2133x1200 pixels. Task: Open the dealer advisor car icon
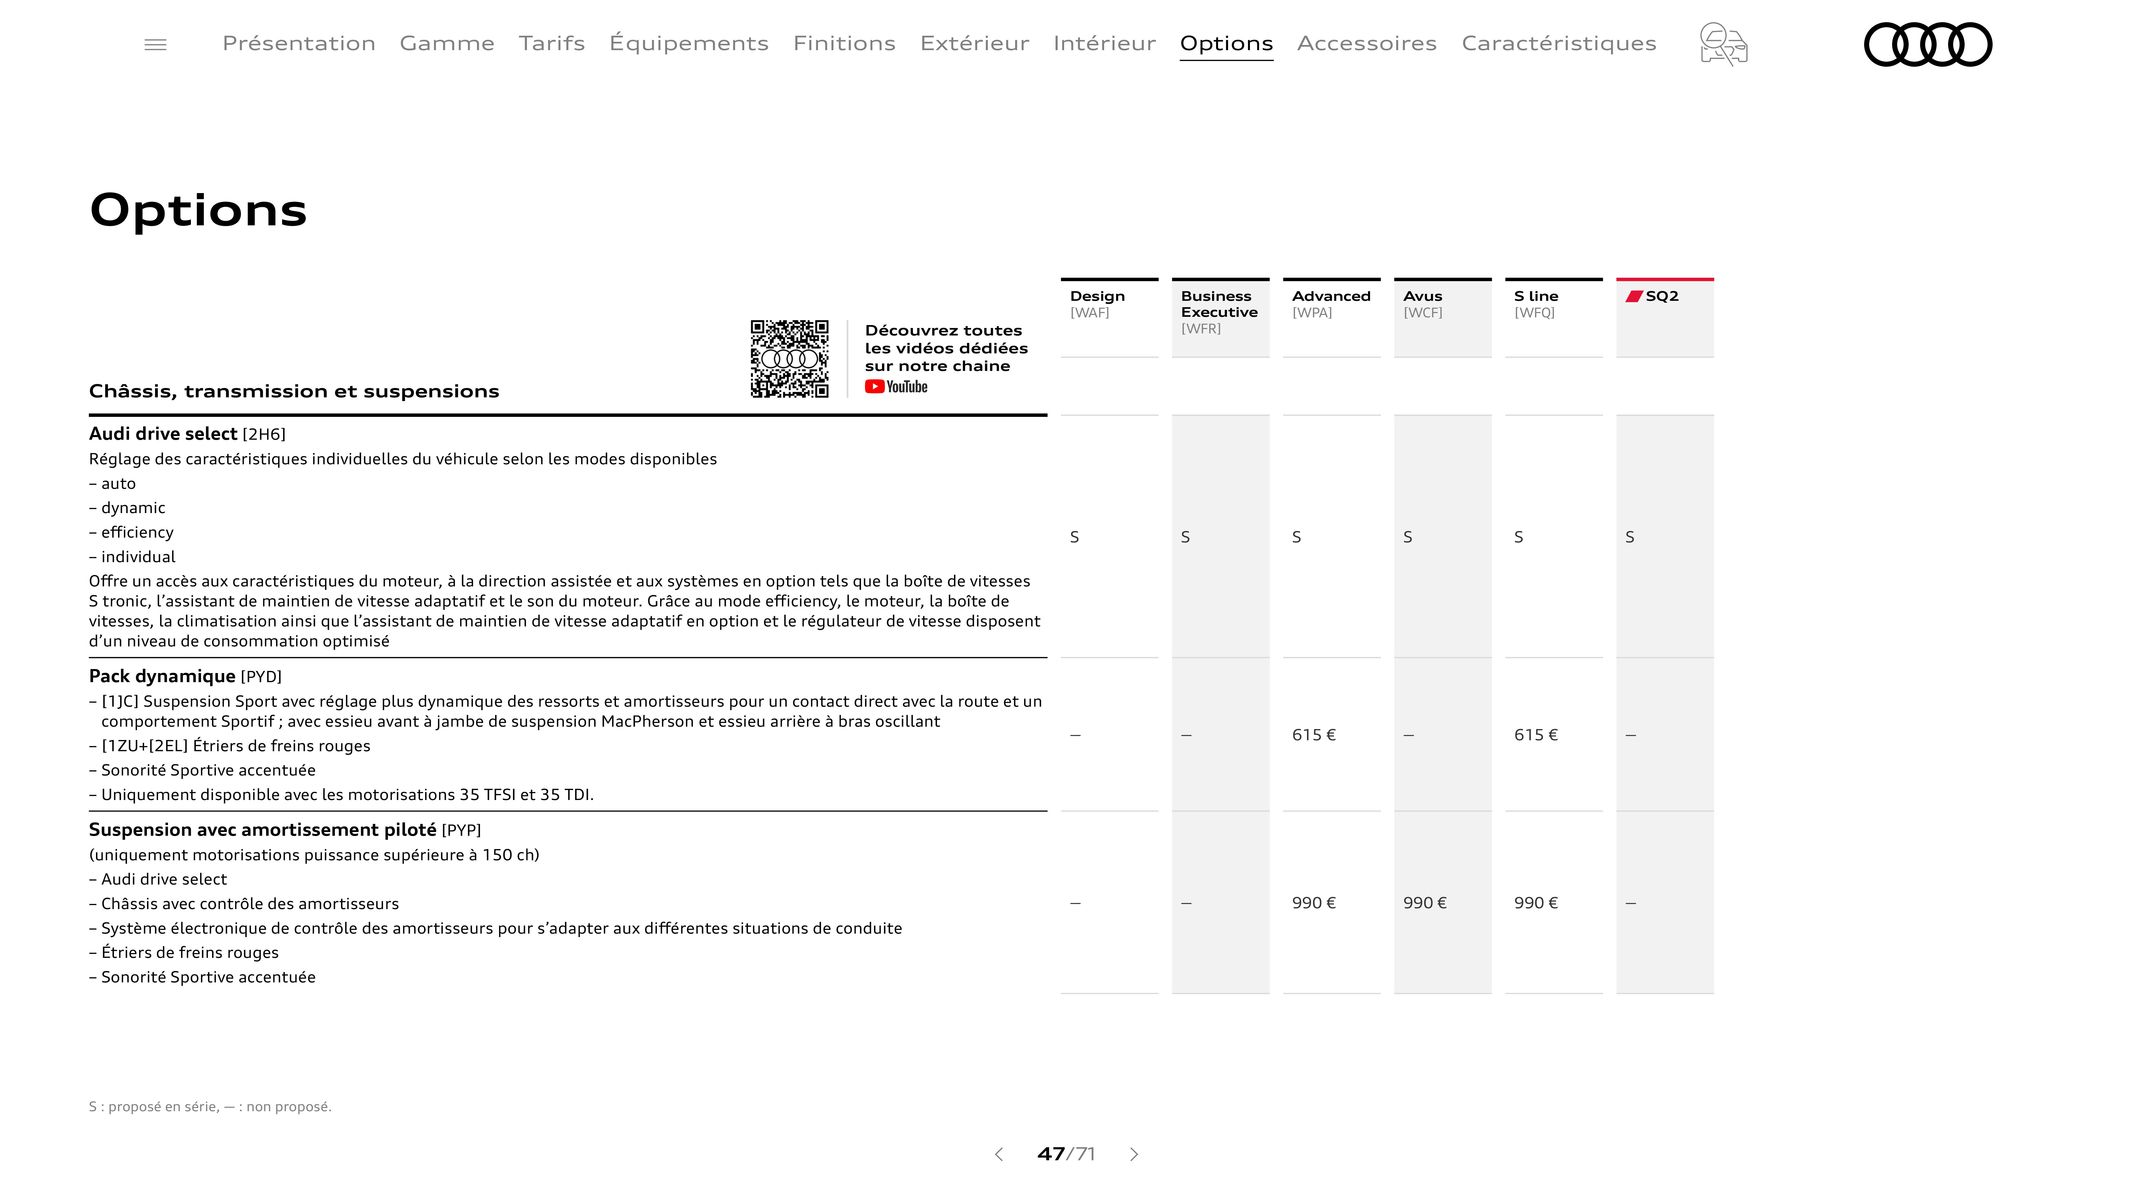click(x=1723, y=44)
